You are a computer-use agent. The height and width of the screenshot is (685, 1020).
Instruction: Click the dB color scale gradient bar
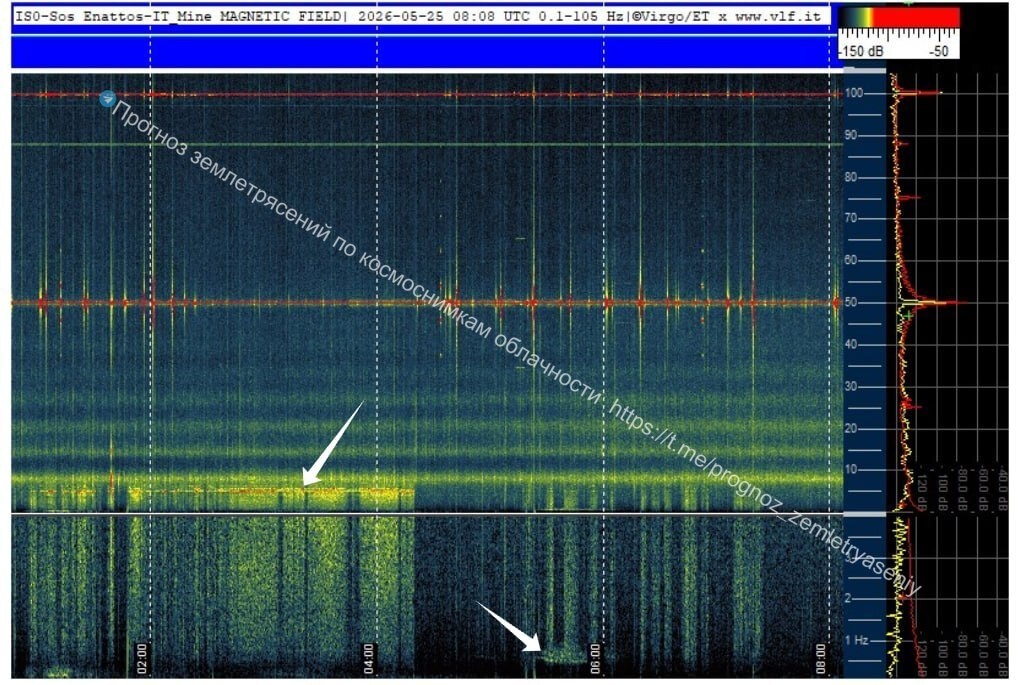(898, 18)
